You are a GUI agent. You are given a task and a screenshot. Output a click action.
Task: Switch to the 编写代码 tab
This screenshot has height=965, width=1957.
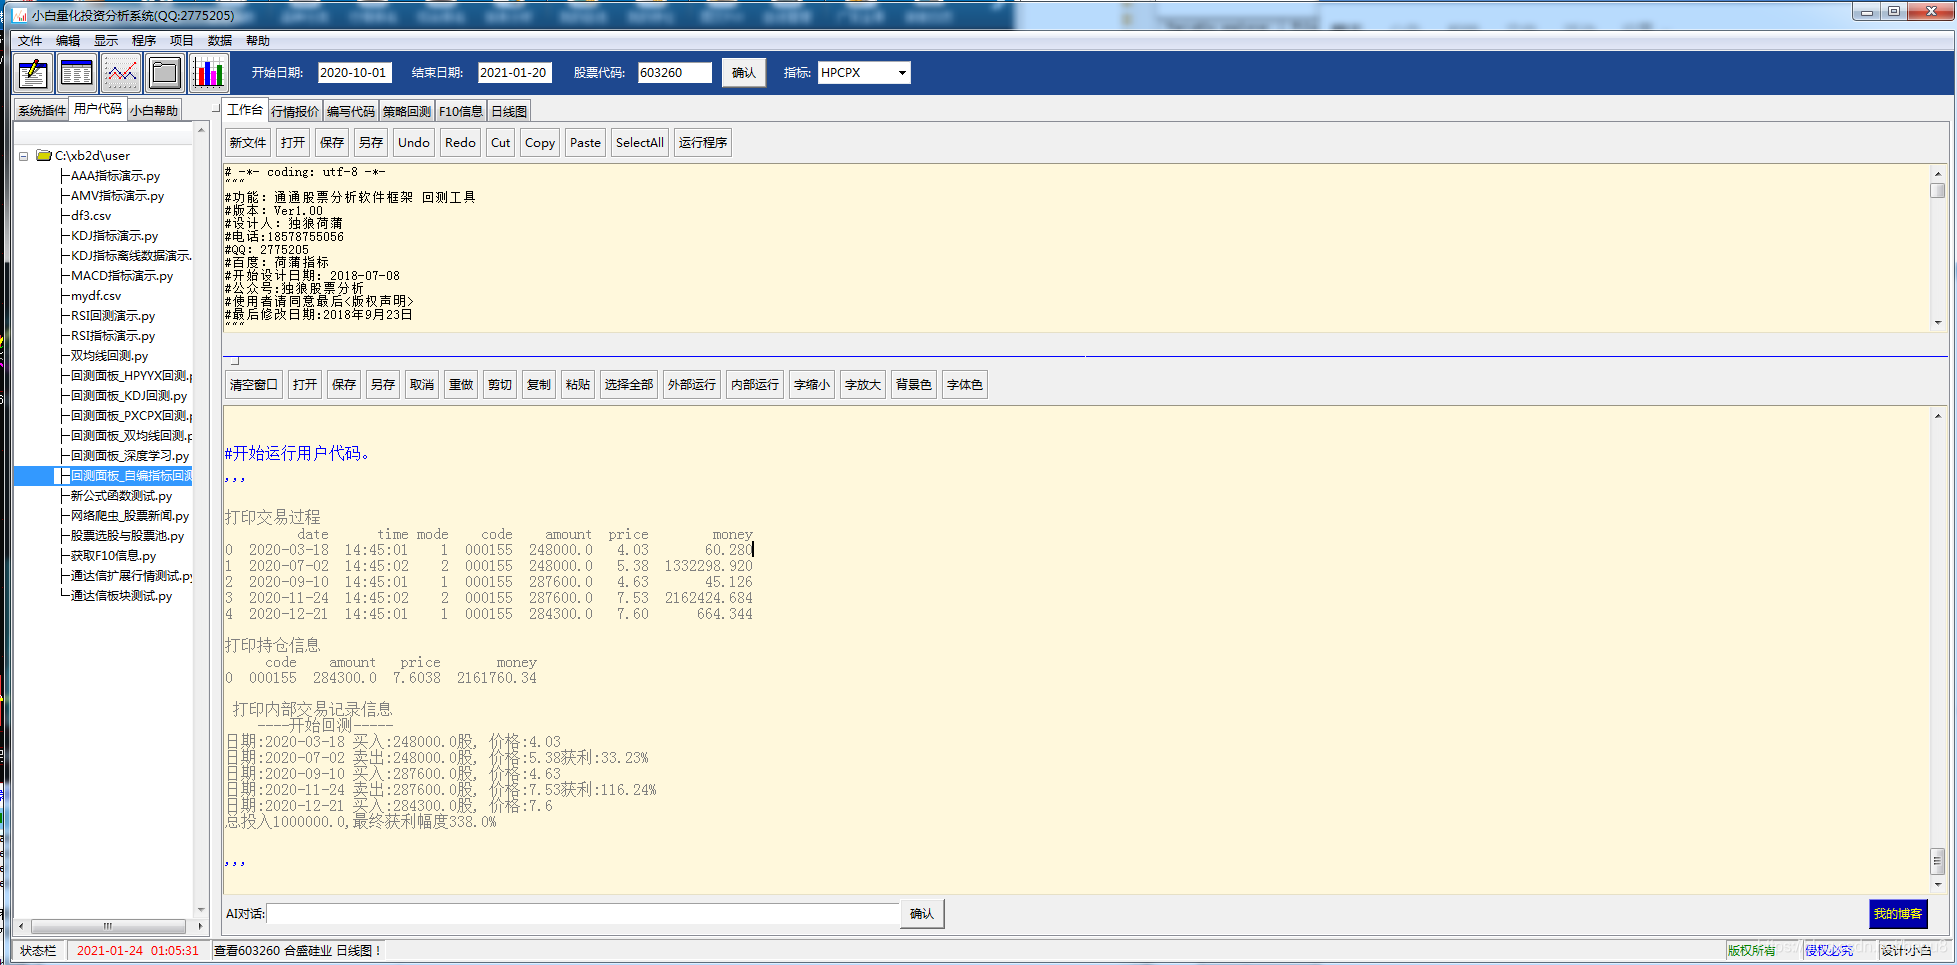351,112
